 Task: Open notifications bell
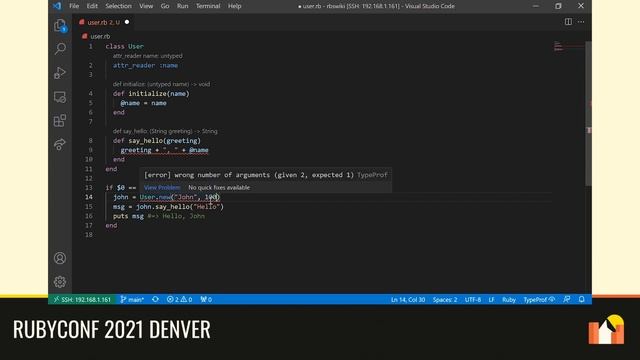[582, 300]
